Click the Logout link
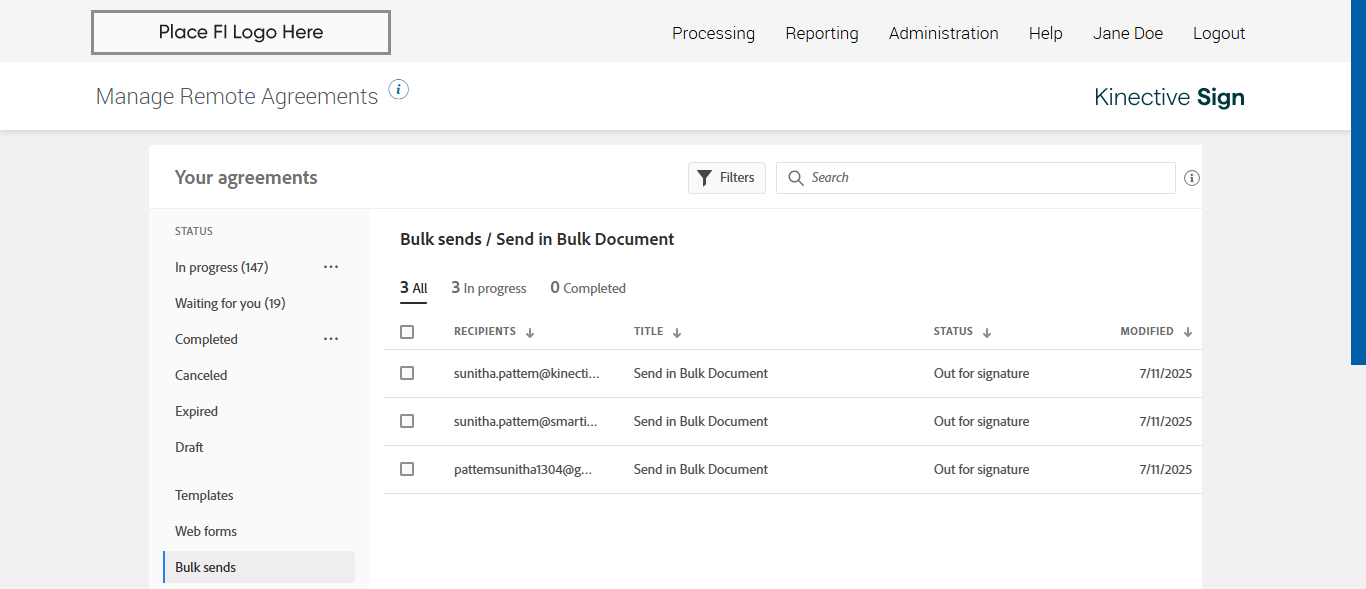Viewport: 1366px width, 589px height. point(1218,33)
